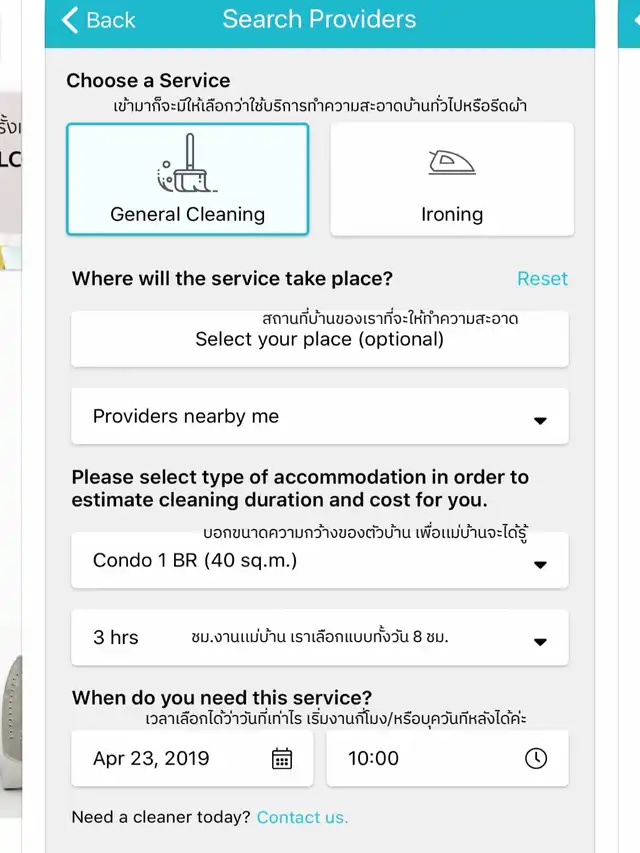The image size is (640, 853).
Task: Click the clock icon in time field
Action: point(536,758)
